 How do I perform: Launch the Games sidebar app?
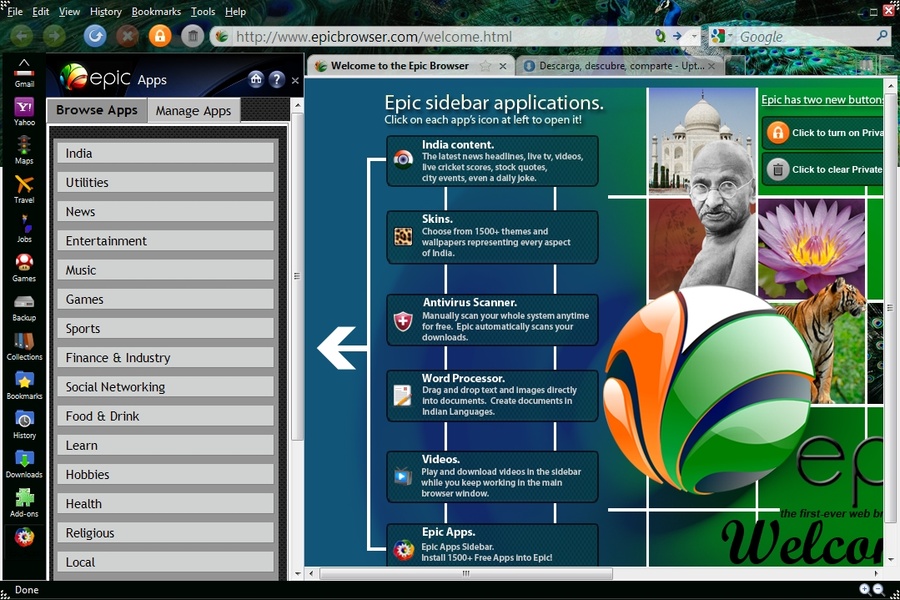tap(24, 263)
